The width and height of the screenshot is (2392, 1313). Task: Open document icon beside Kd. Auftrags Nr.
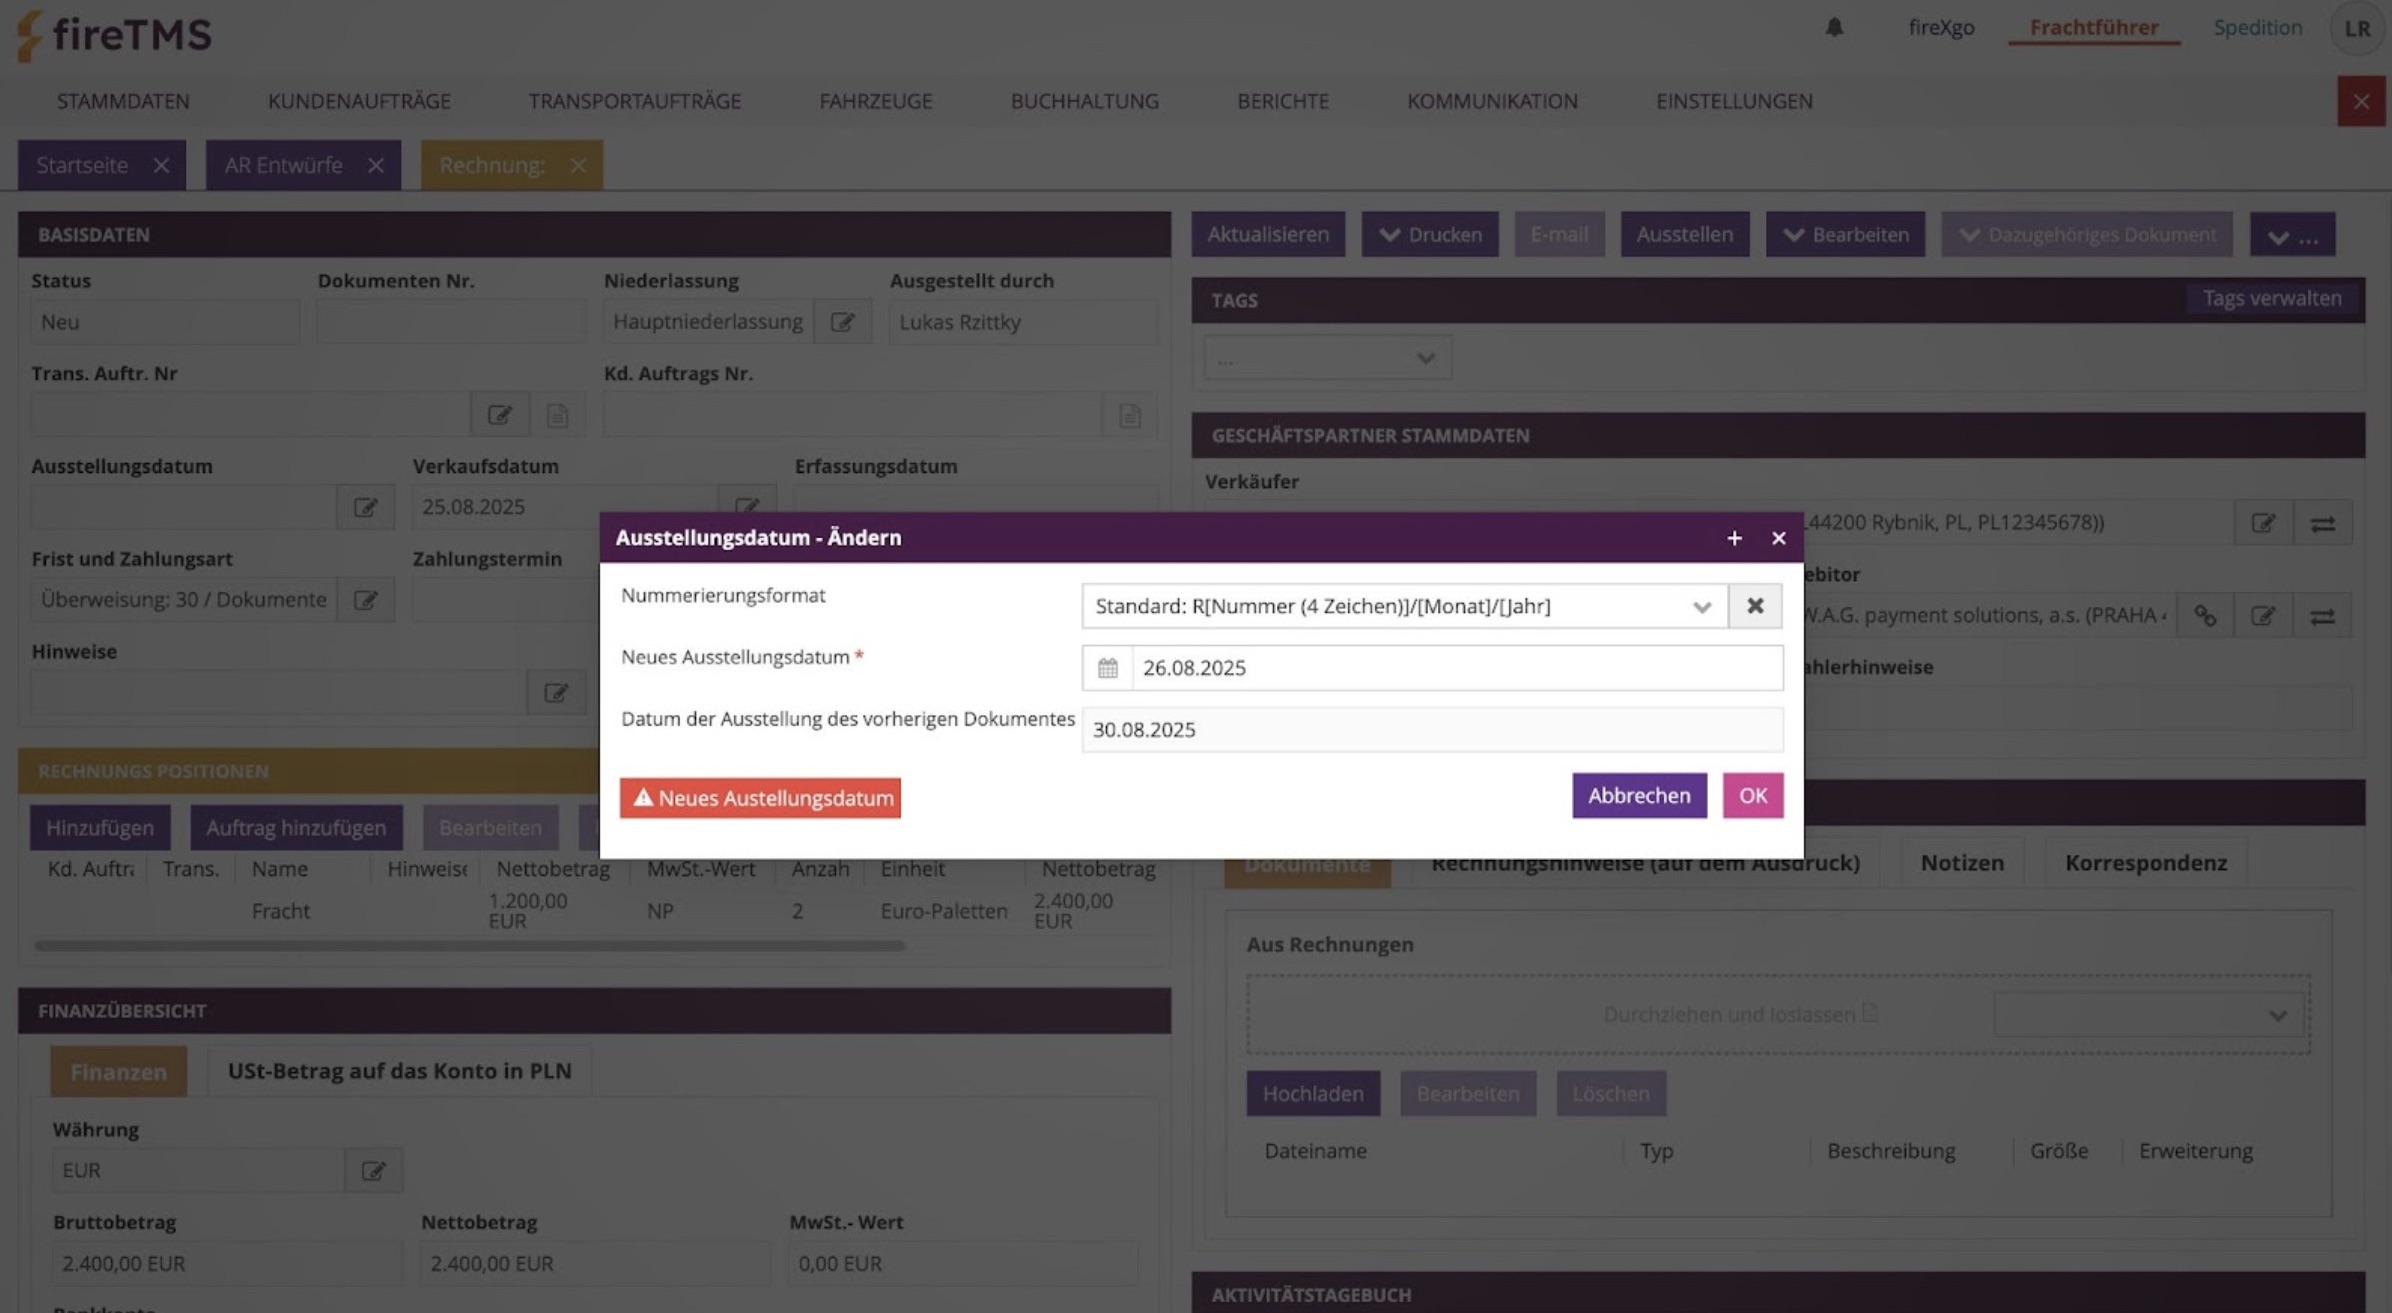tap(1129, 415)
